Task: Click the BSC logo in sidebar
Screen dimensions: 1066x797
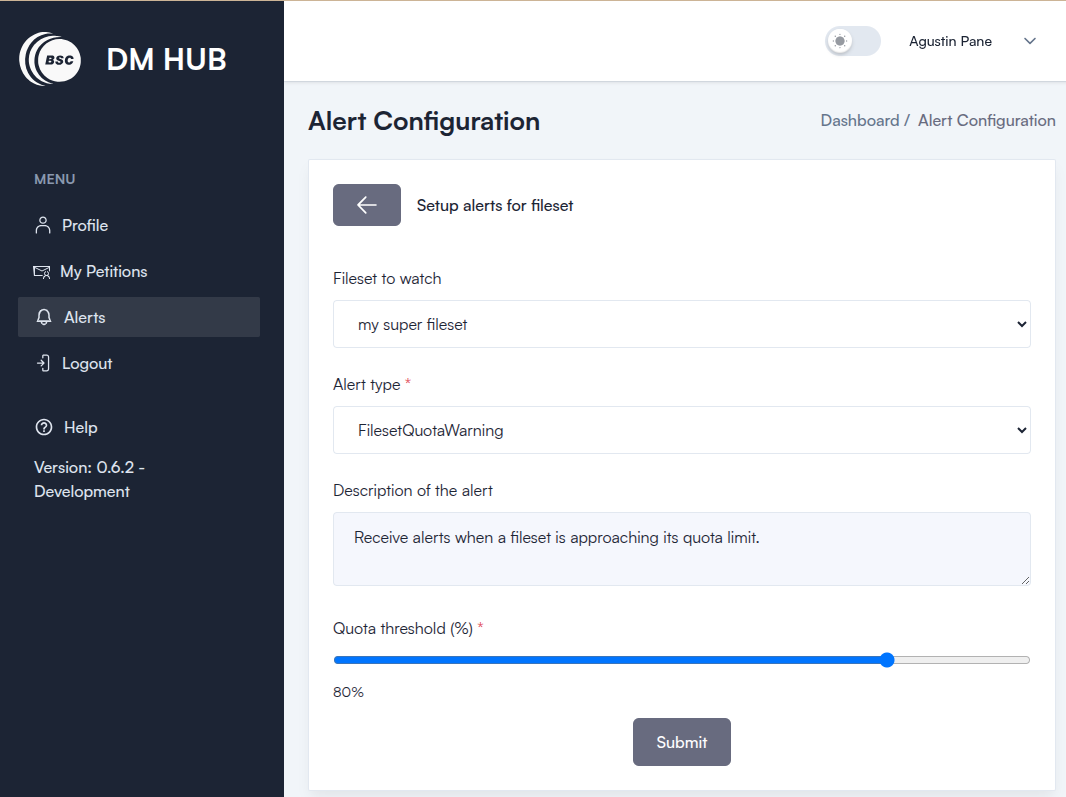Action: tap(51, 59)
